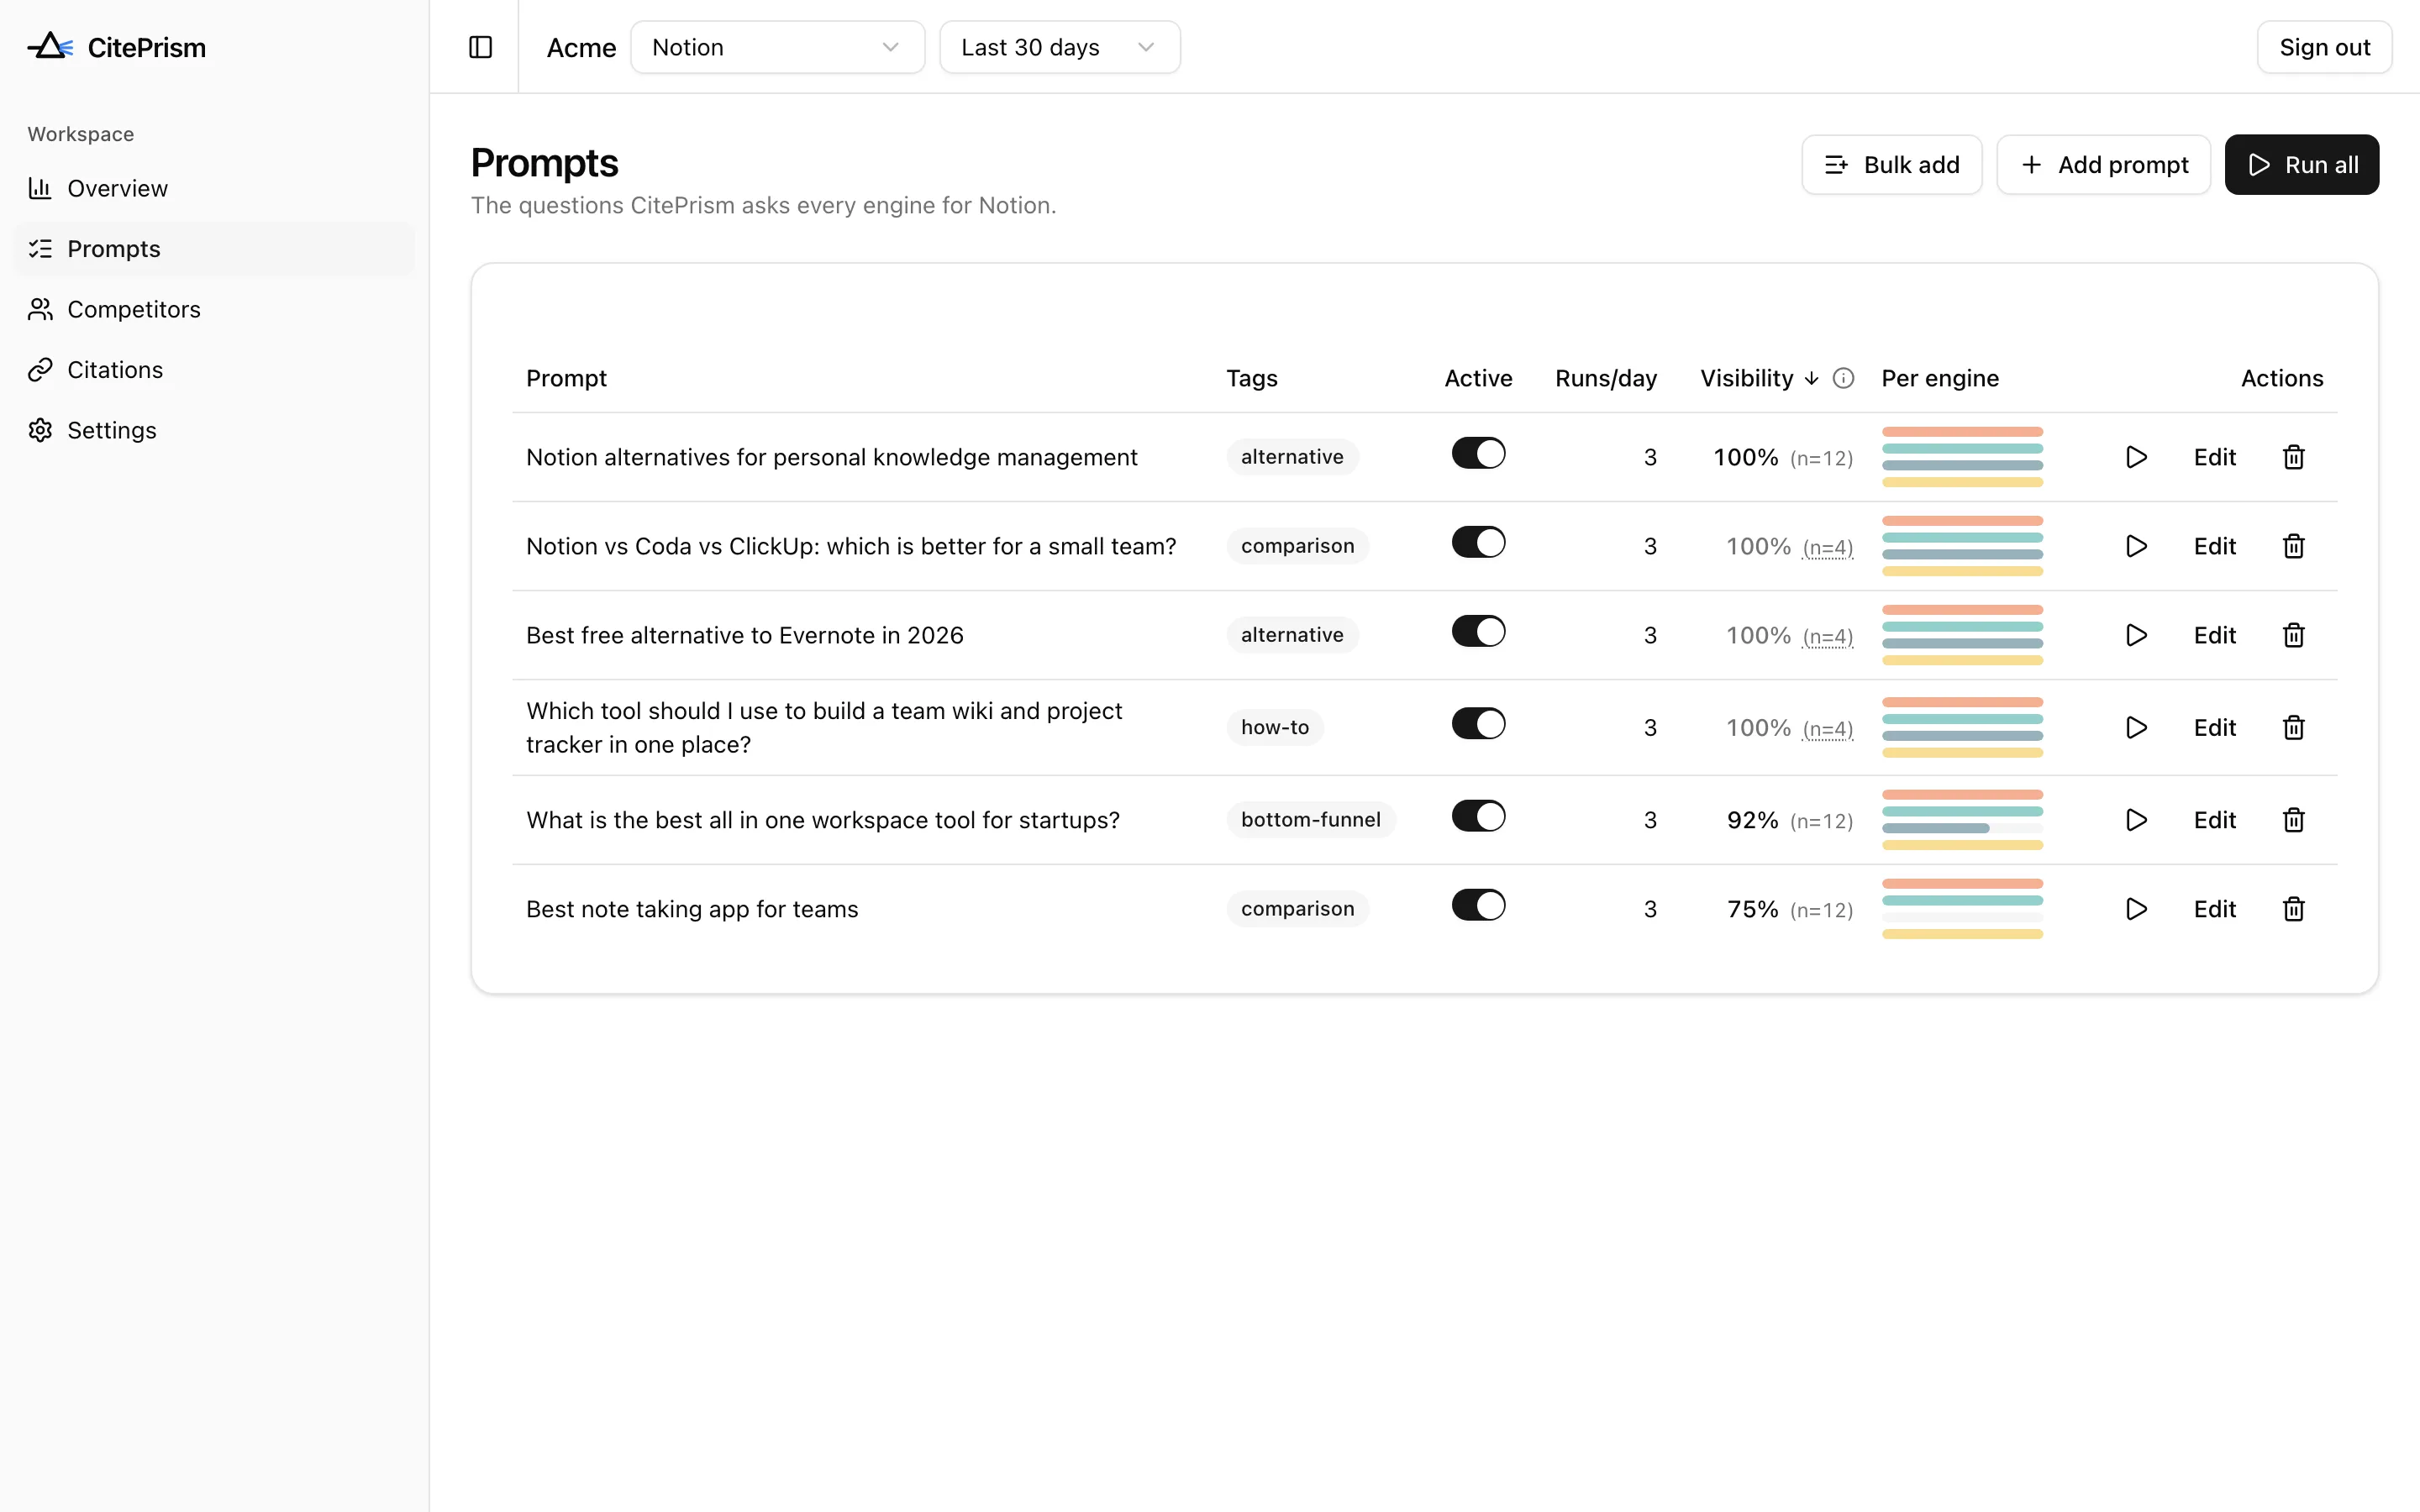
Task: Open Settings from the sidebar
Action: [x=213, y=430]
